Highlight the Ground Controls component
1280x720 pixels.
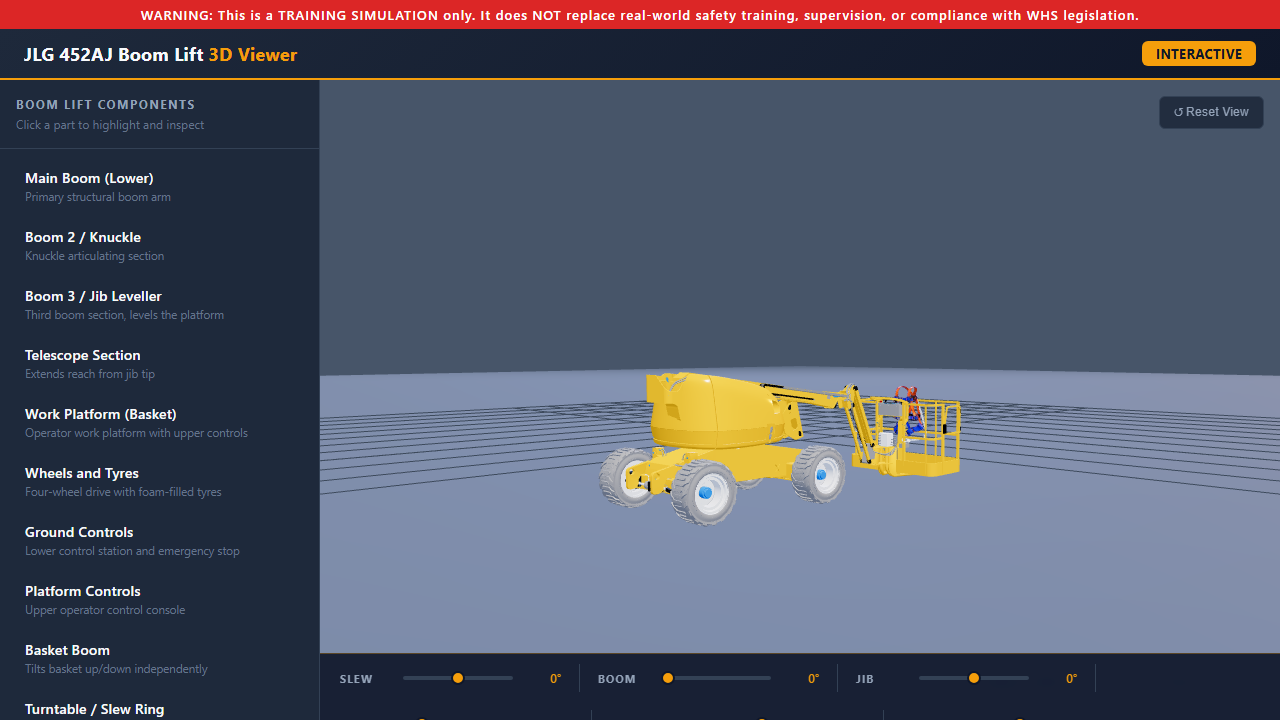(160, 541)
